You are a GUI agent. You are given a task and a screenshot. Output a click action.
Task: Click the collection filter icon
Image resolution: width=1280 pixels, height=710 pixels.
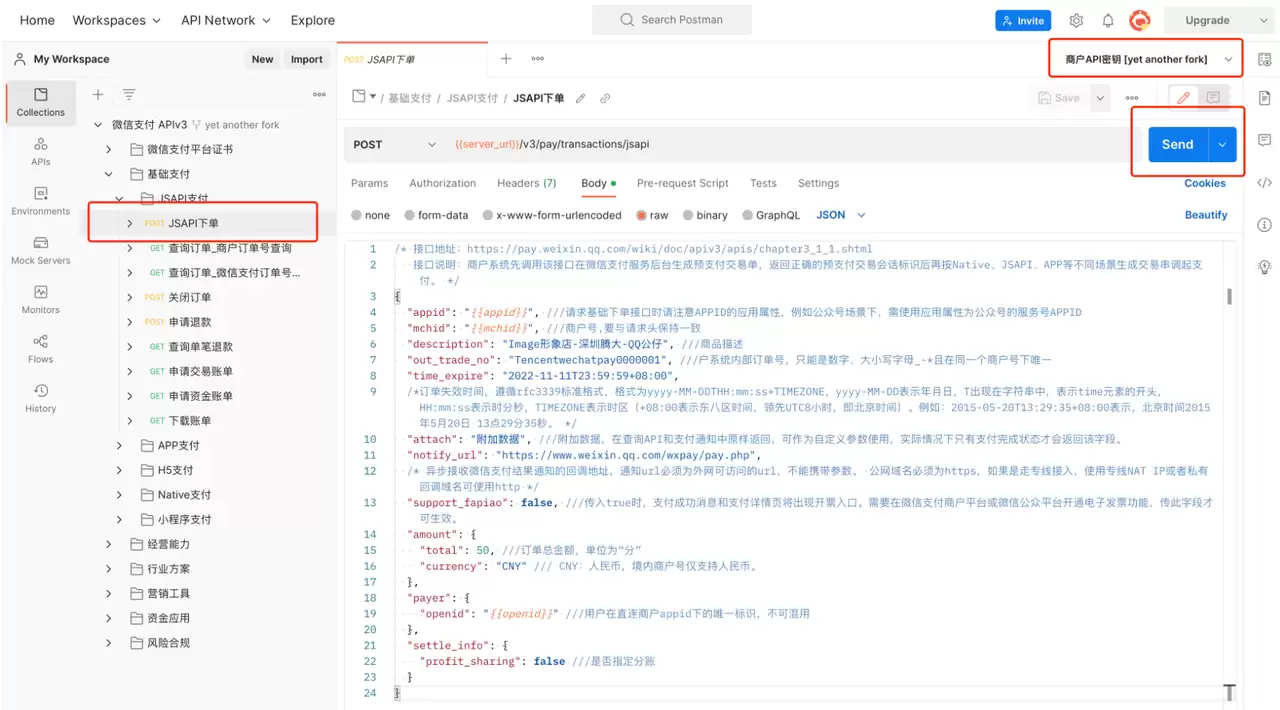[129, 94]
